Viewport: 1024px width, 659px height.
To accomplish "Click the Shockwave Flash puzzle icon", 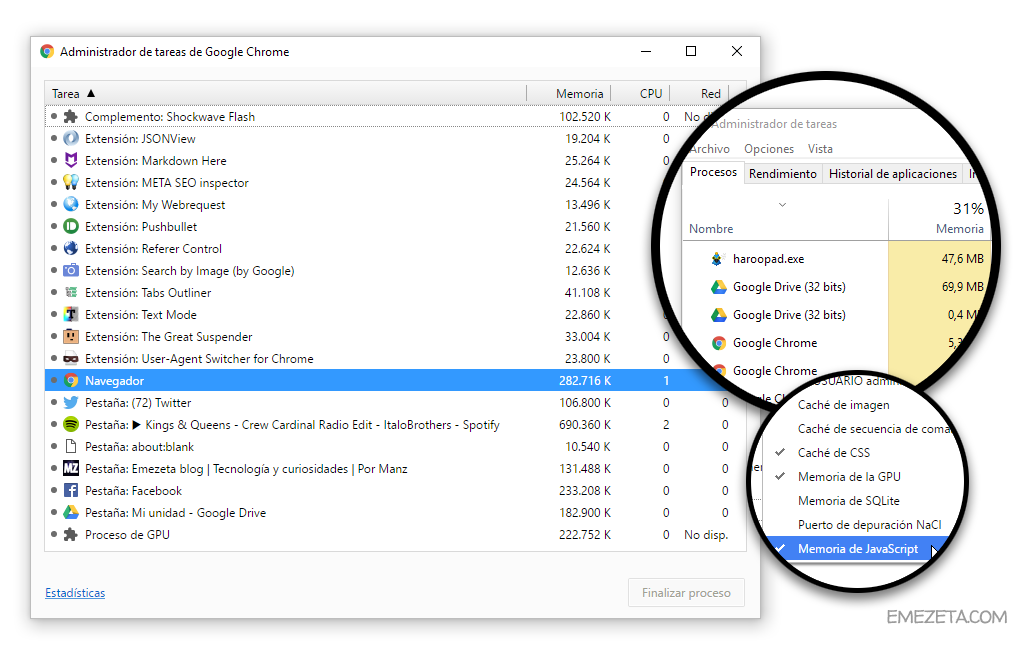I will point(71,117).
